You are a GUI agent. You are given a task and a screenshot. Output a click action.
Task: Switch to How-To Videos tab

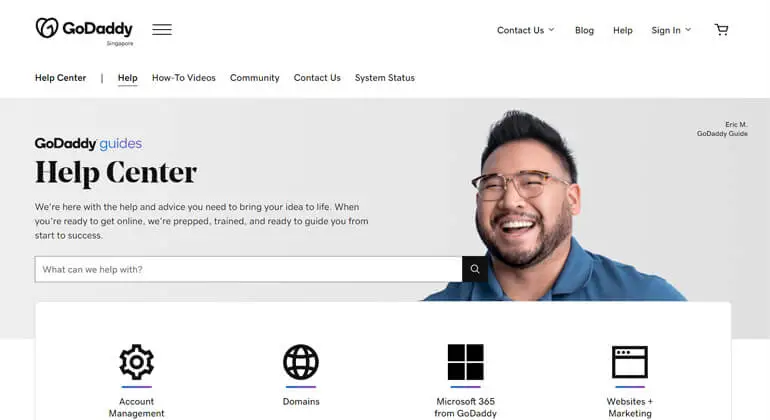(x=184, y=78)
